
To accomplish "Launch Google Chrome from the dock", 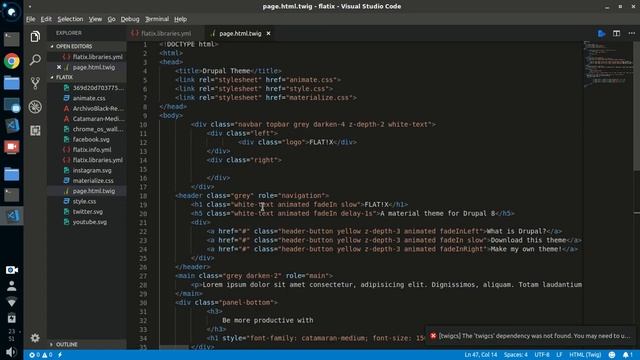I will [11, 61].
